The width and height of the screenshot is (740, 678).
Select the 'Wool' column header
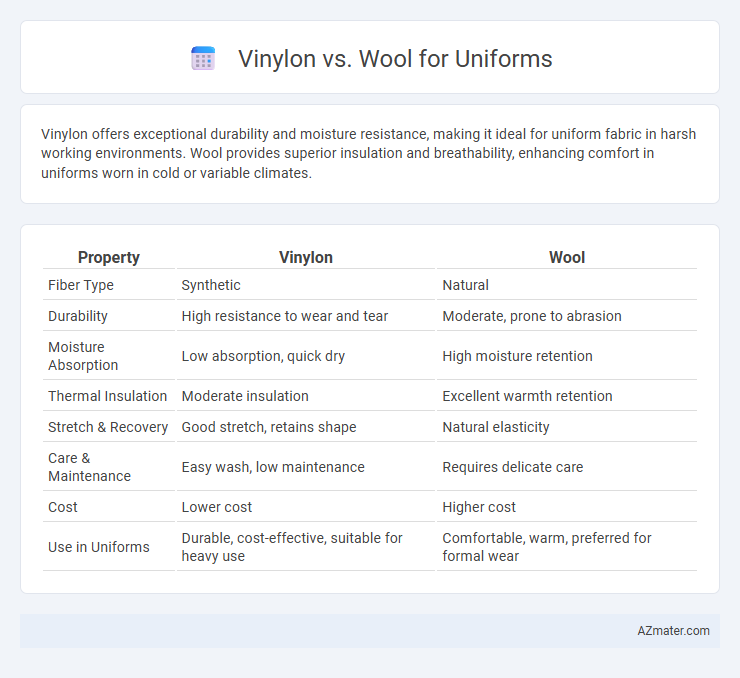(567, 258)
